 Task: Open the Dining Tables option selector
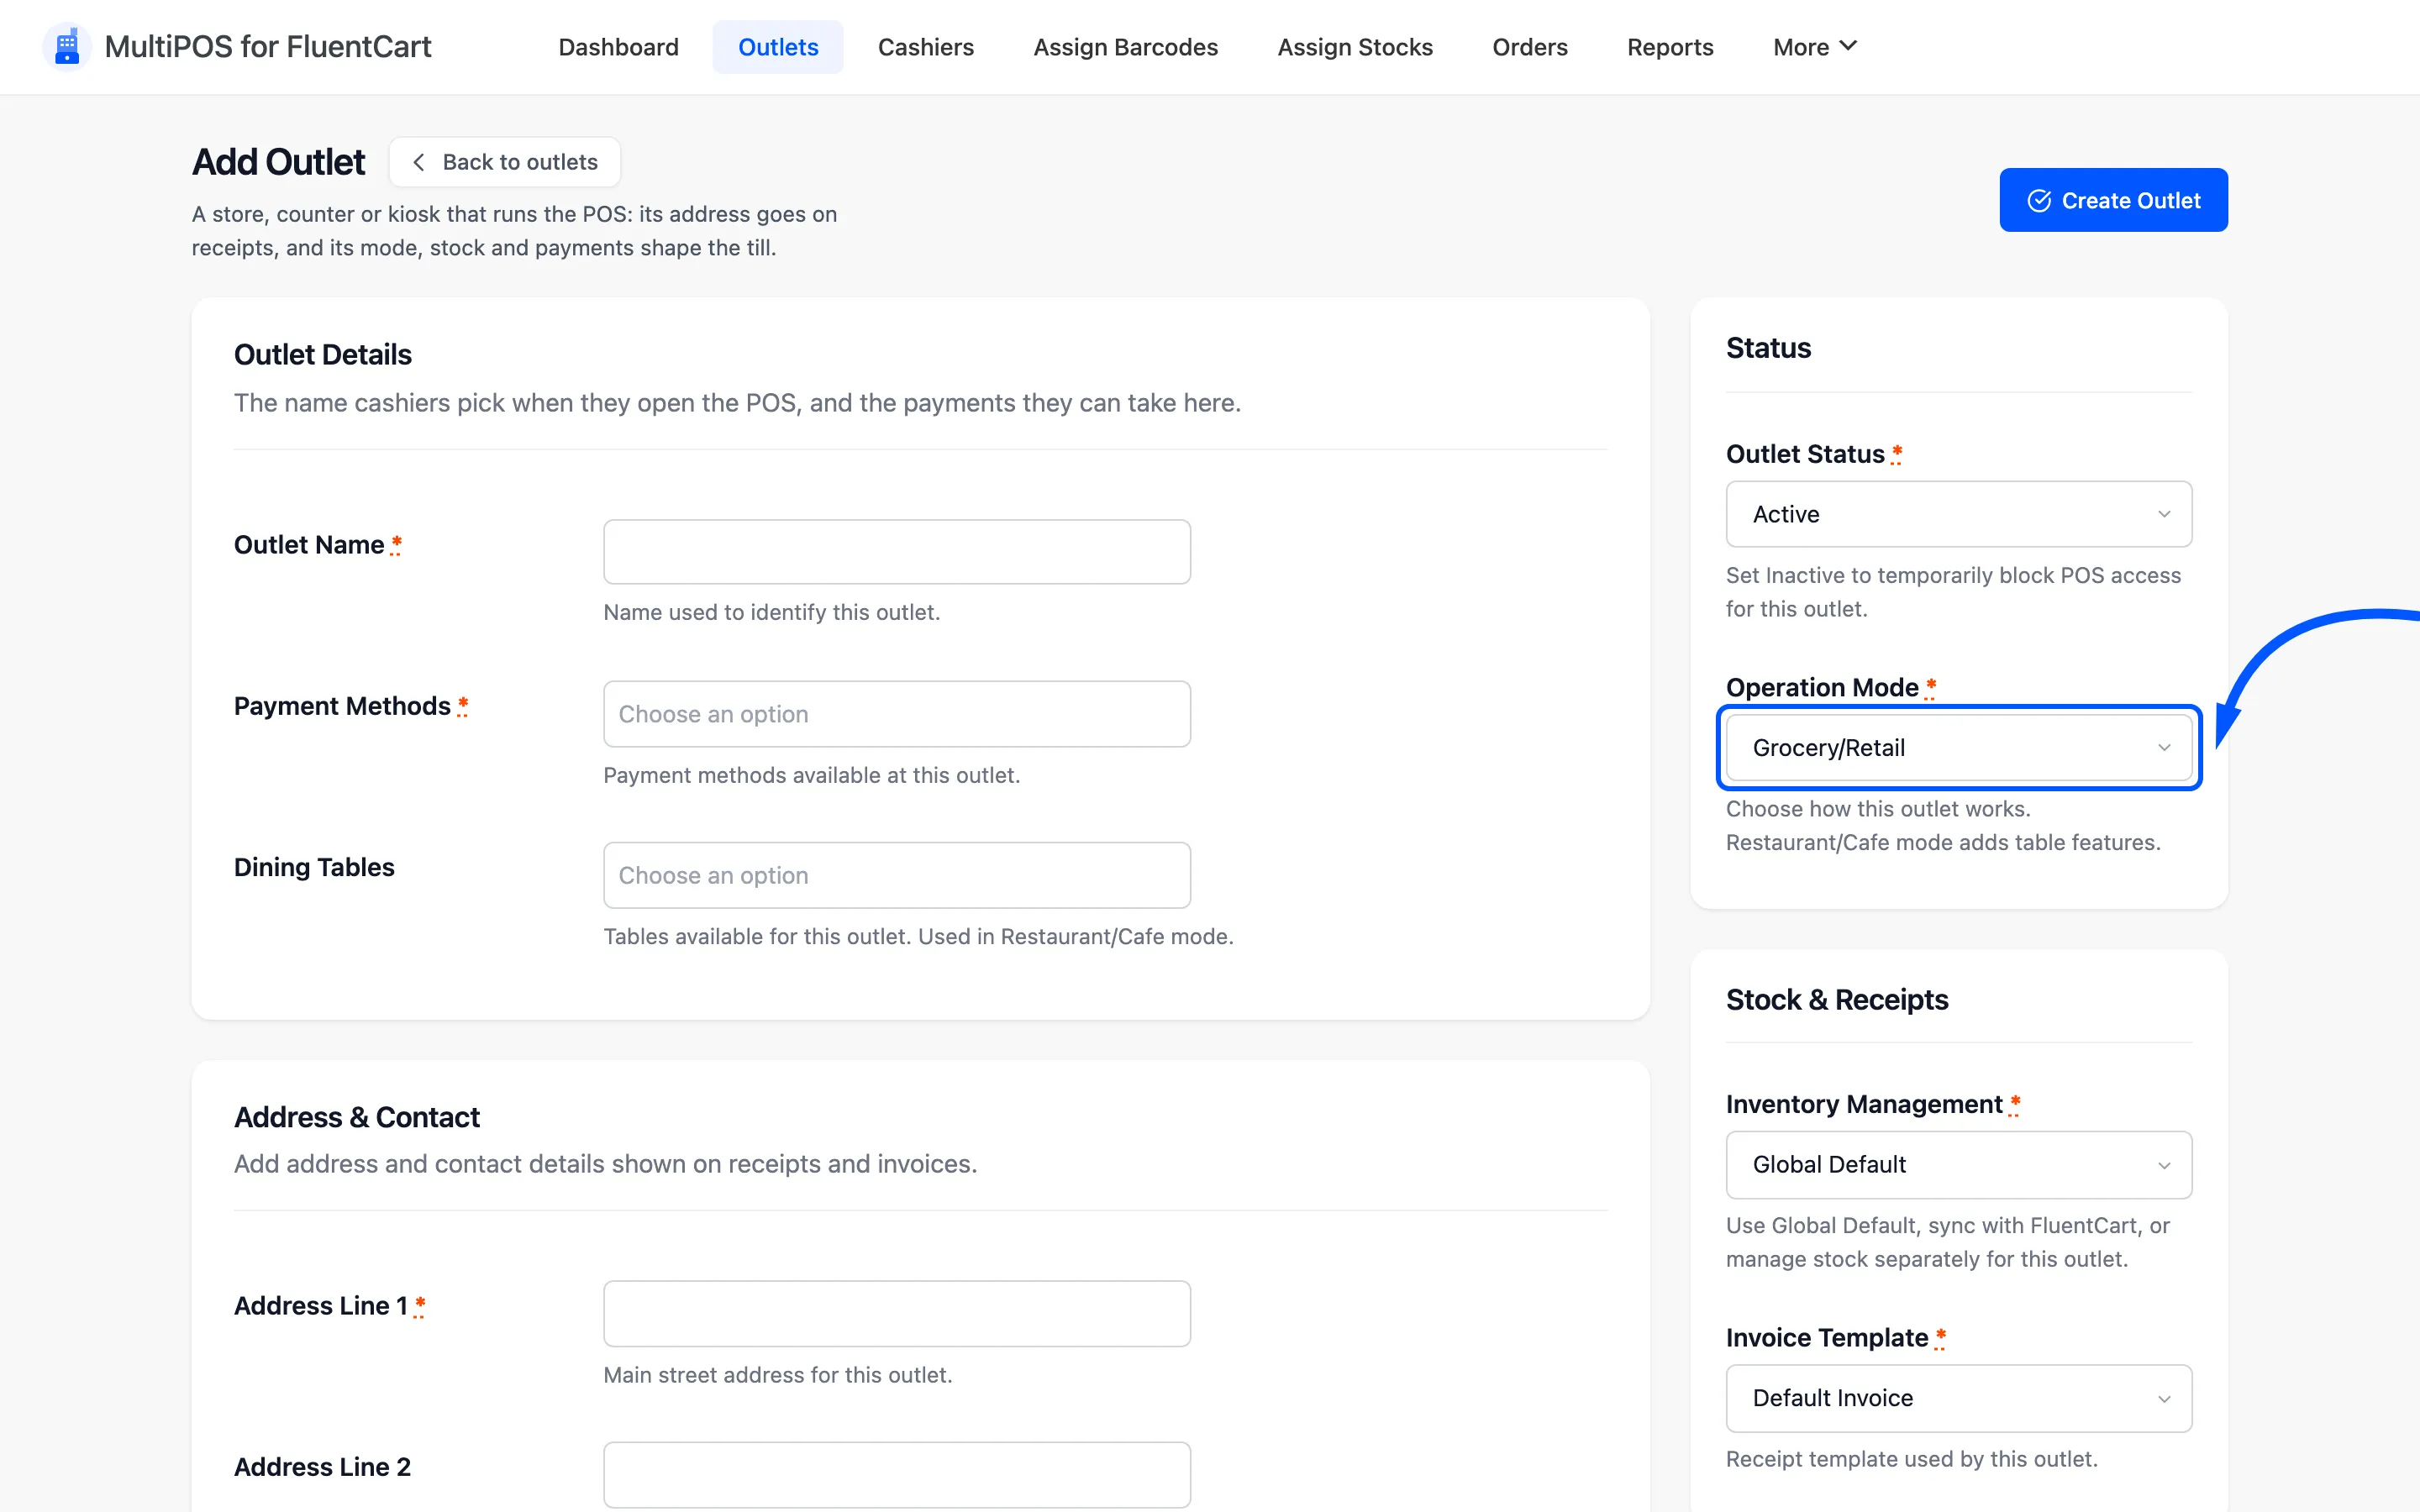(x=897, y=875)
